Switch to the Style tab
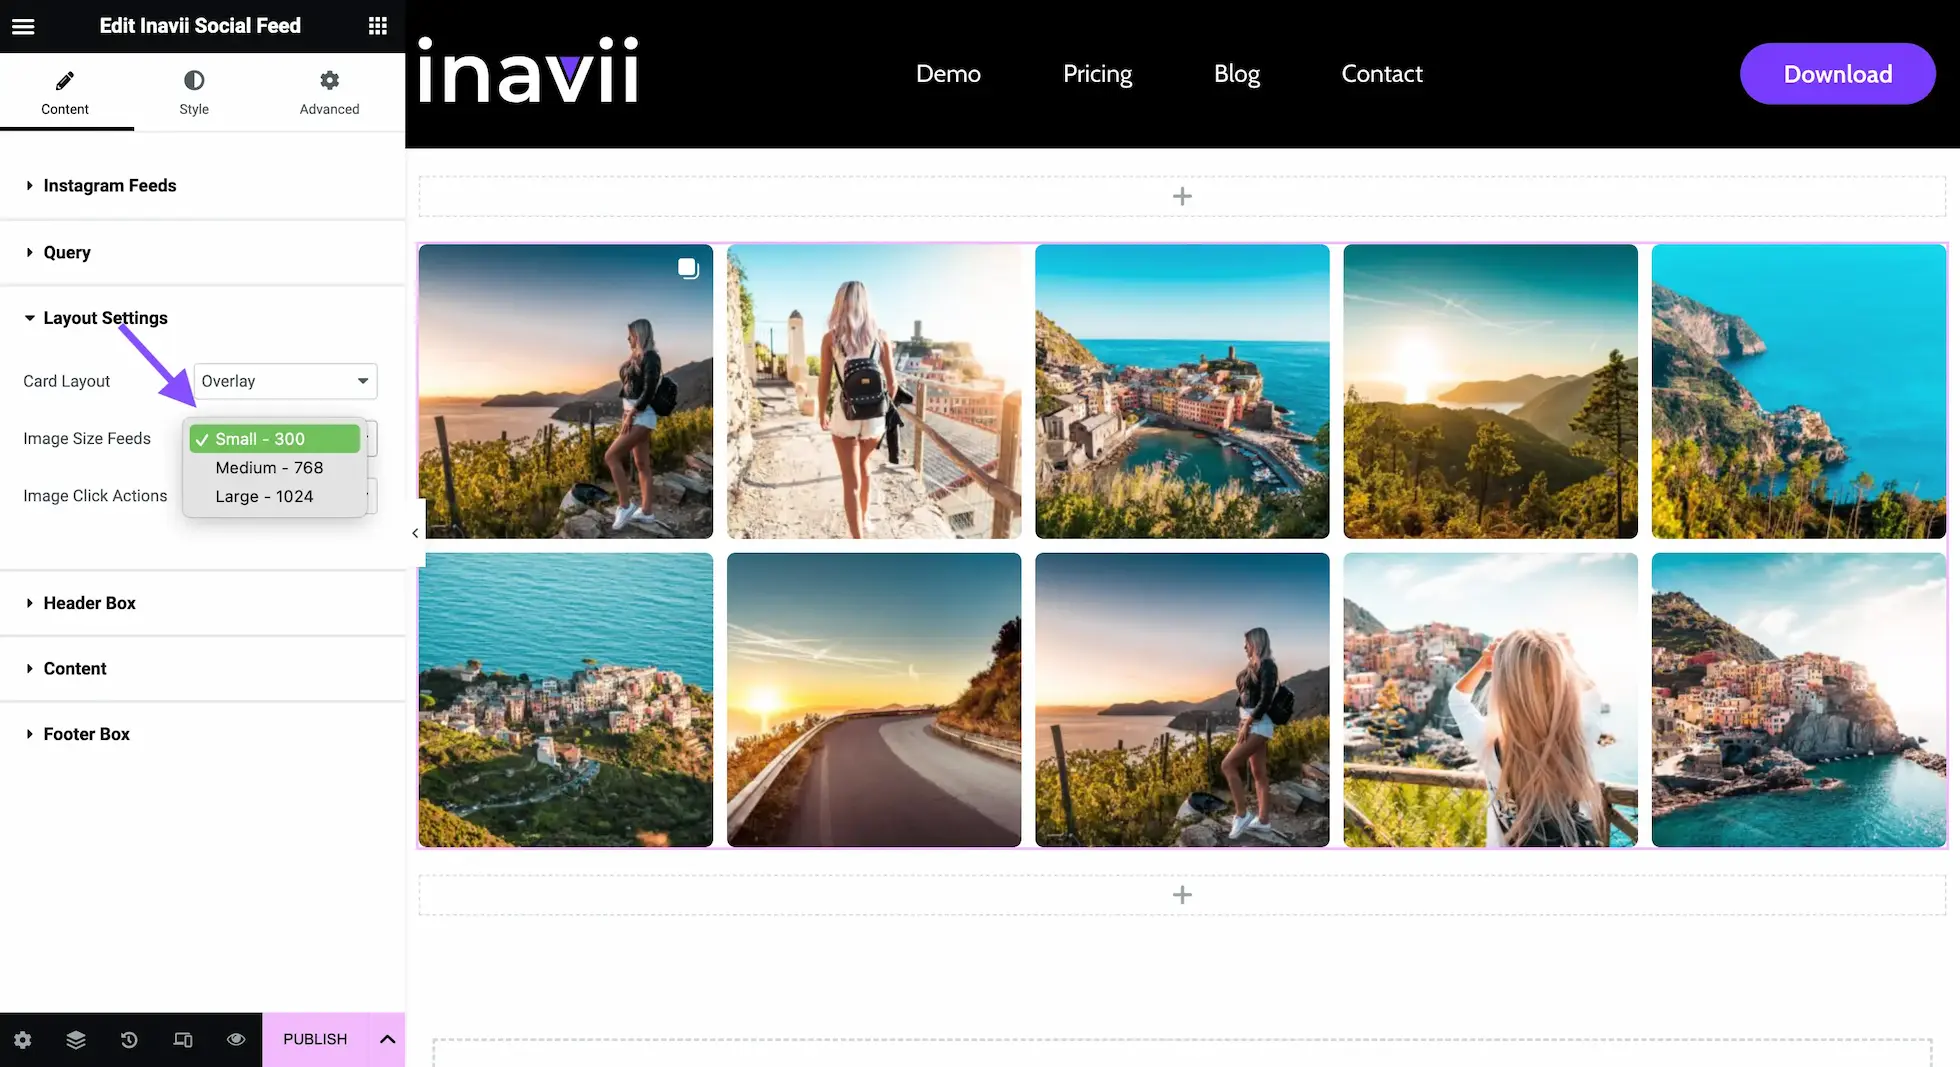1960x1067 pixels. click(x=194, y=92)
